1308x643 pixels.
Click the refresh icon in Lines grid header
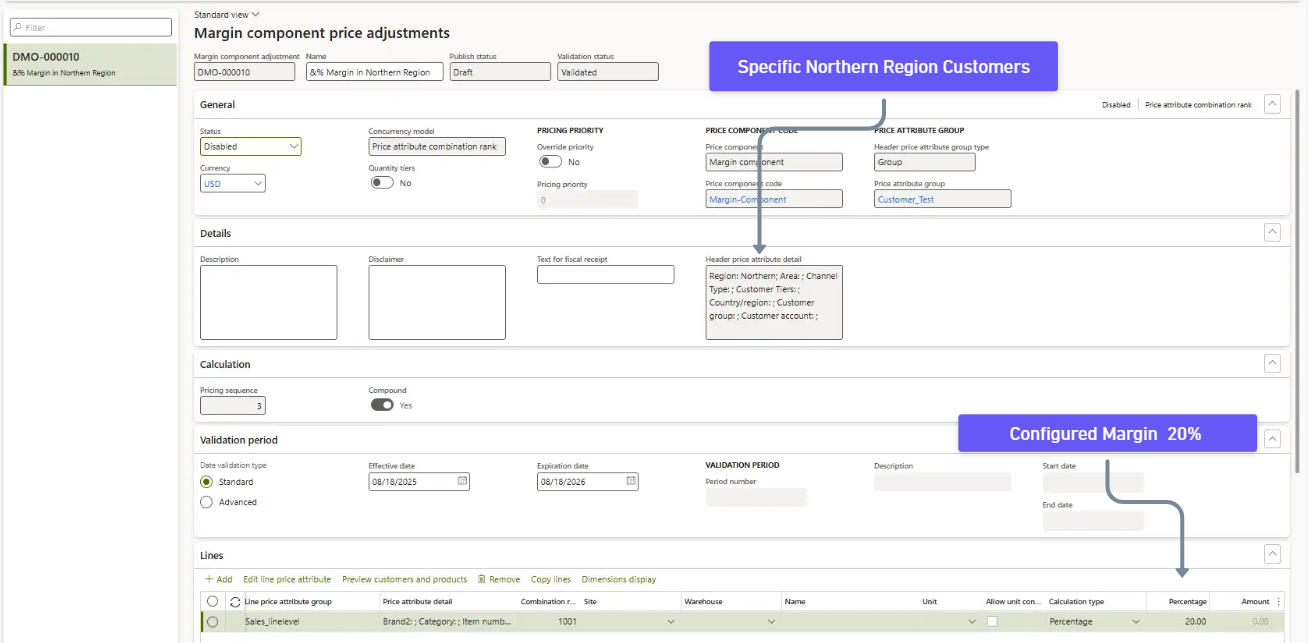click(235, 602)
